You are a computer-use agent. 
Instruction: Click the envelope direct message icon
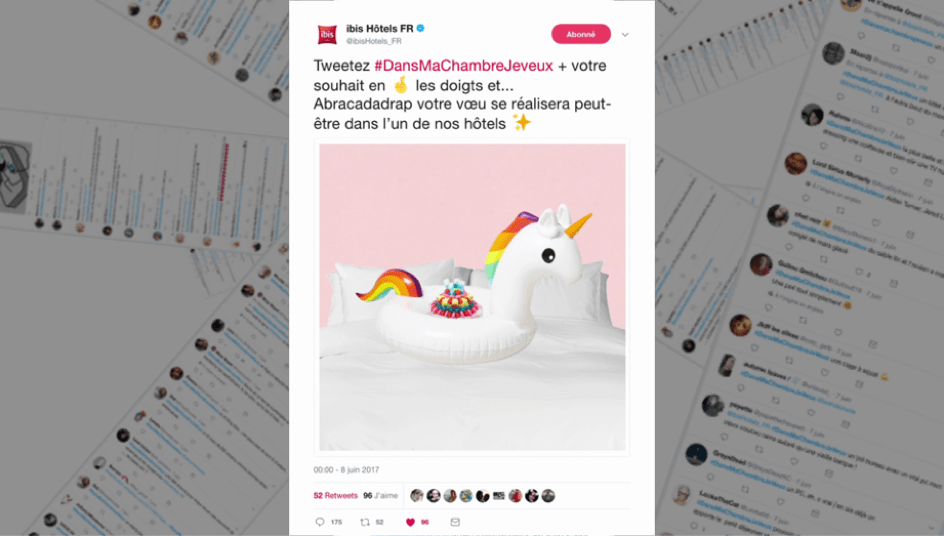(455, 522)
